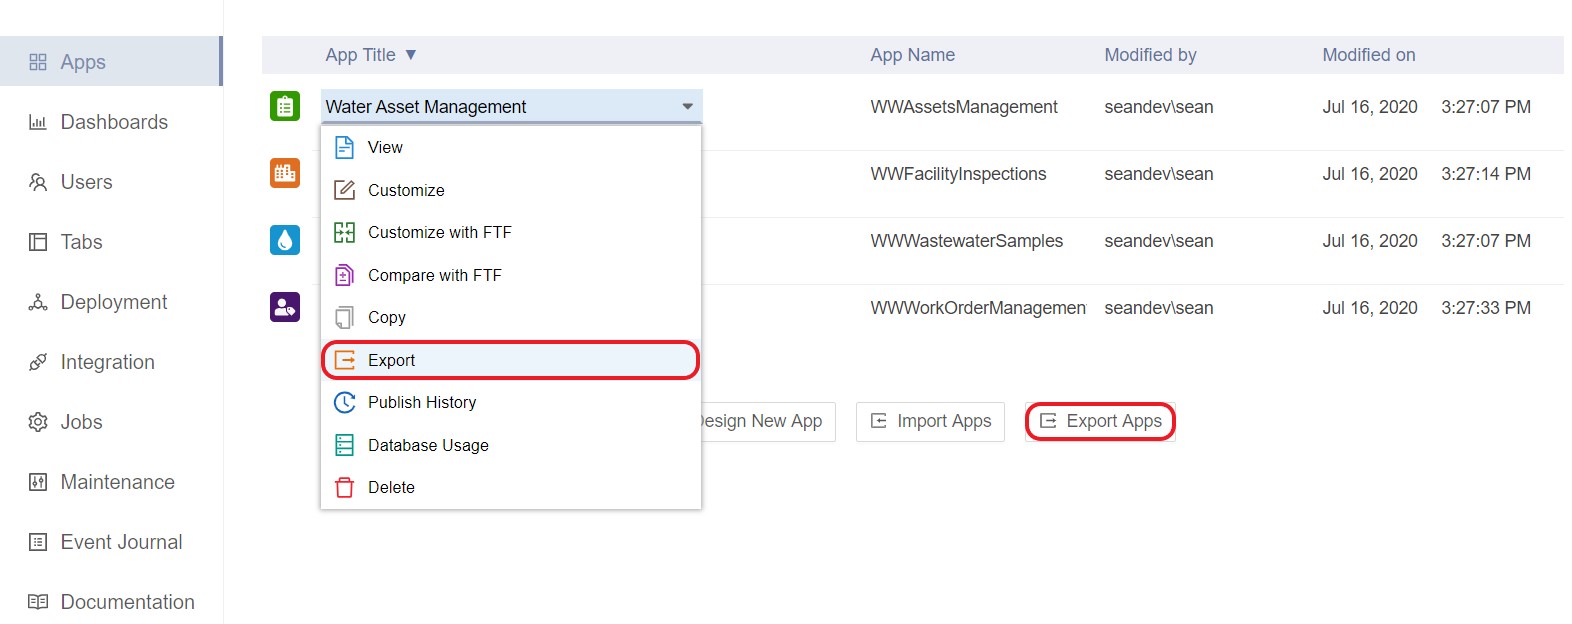Image resolution: width=1572 pixels, height=624 pixels.
Task: Sort by App Title column arrow
Action: 410,55
